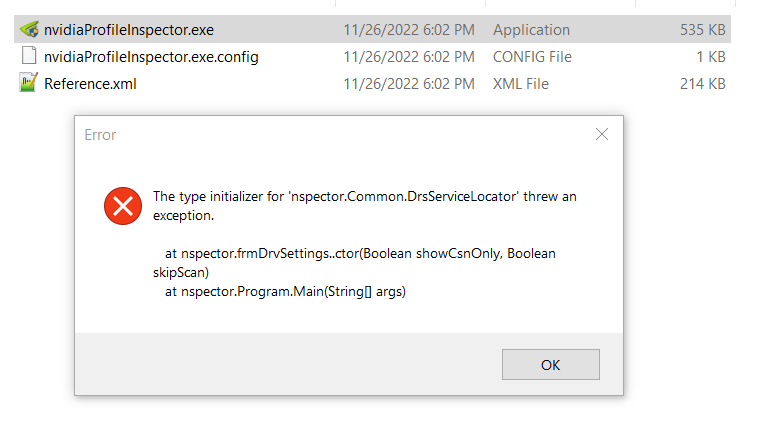The image size is (771, 435).
Task: Click the type initializer exception message text
Action: [364, 206]
